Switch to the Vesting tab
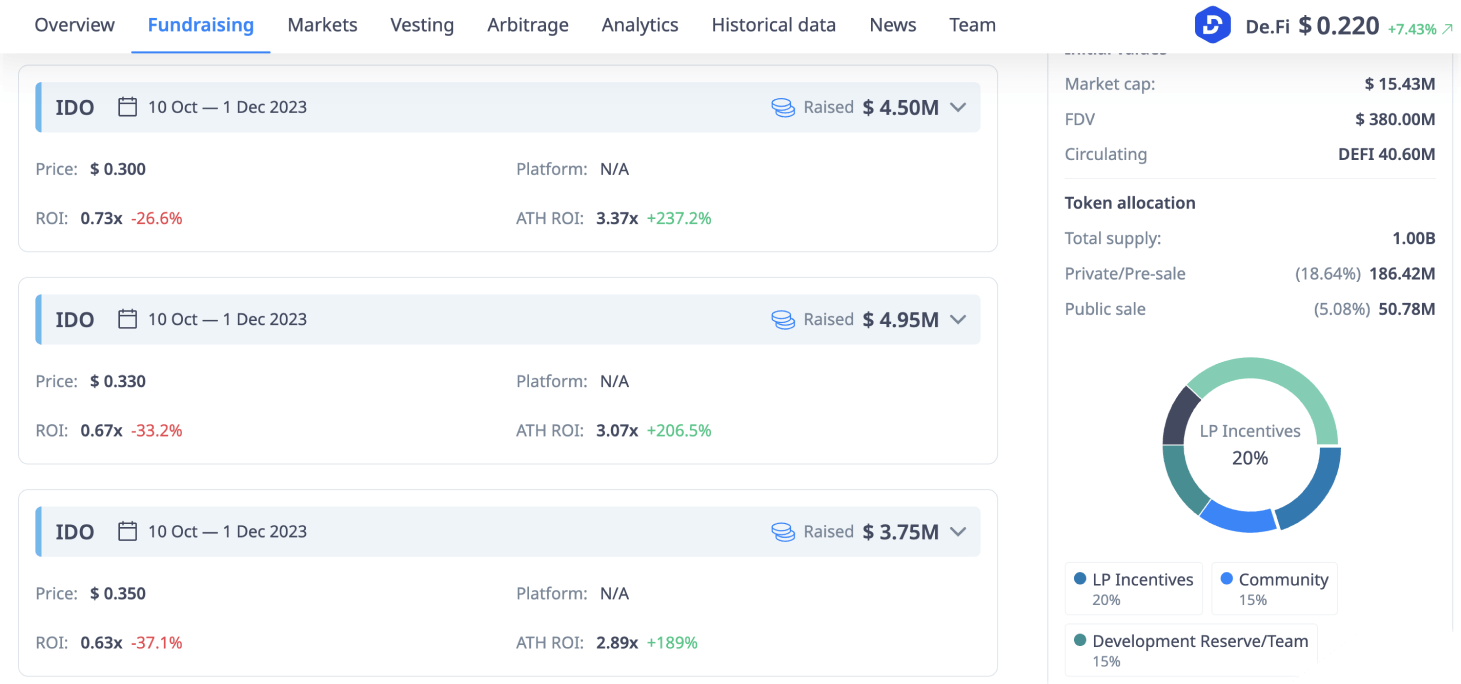 [x=422, y=25]
